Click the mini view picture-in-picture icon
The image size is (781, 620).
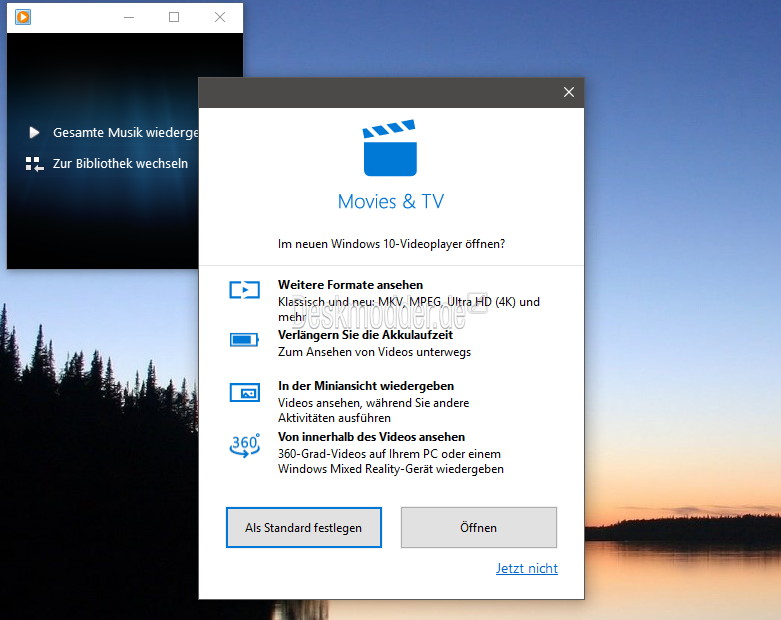click(245, 392)
